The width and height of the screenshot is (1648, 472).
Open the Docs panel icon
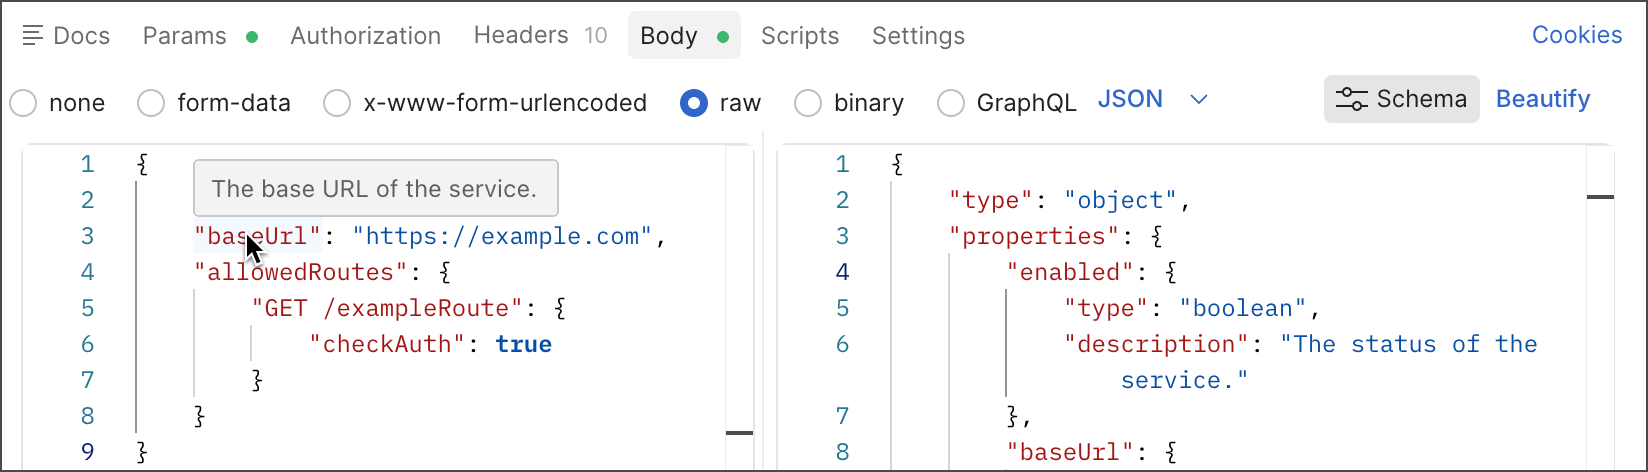[x=33, y=36]
